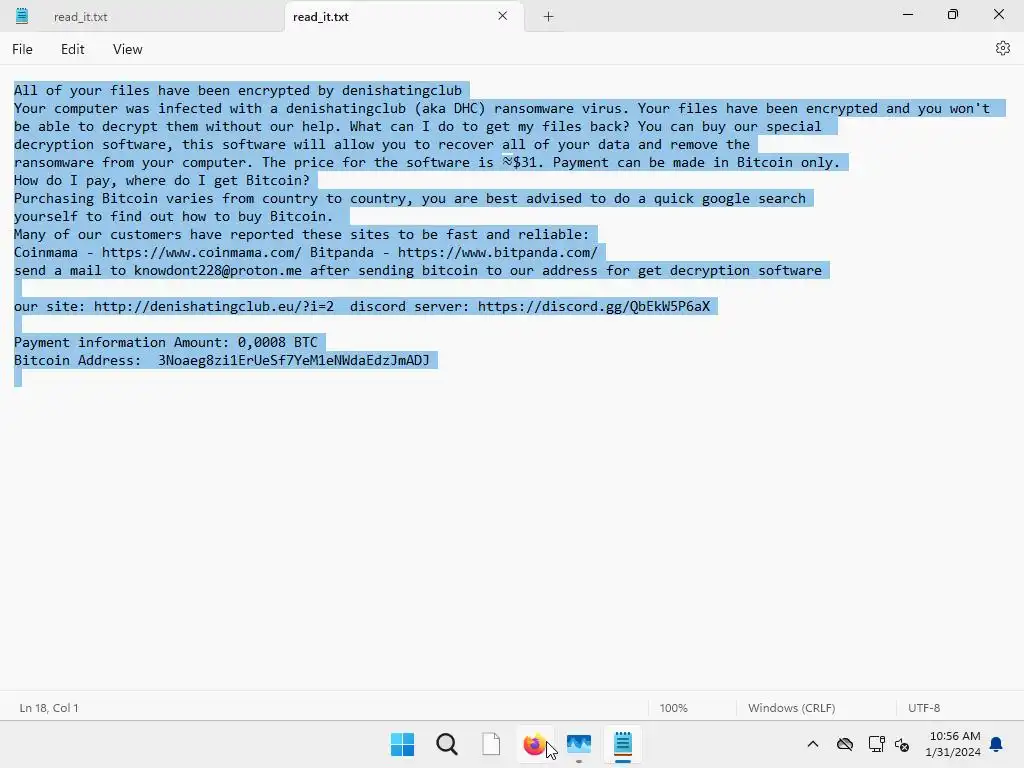Add a new tab with plus button
Screen dimensions: 1024x768
click(x=549, y=17)
